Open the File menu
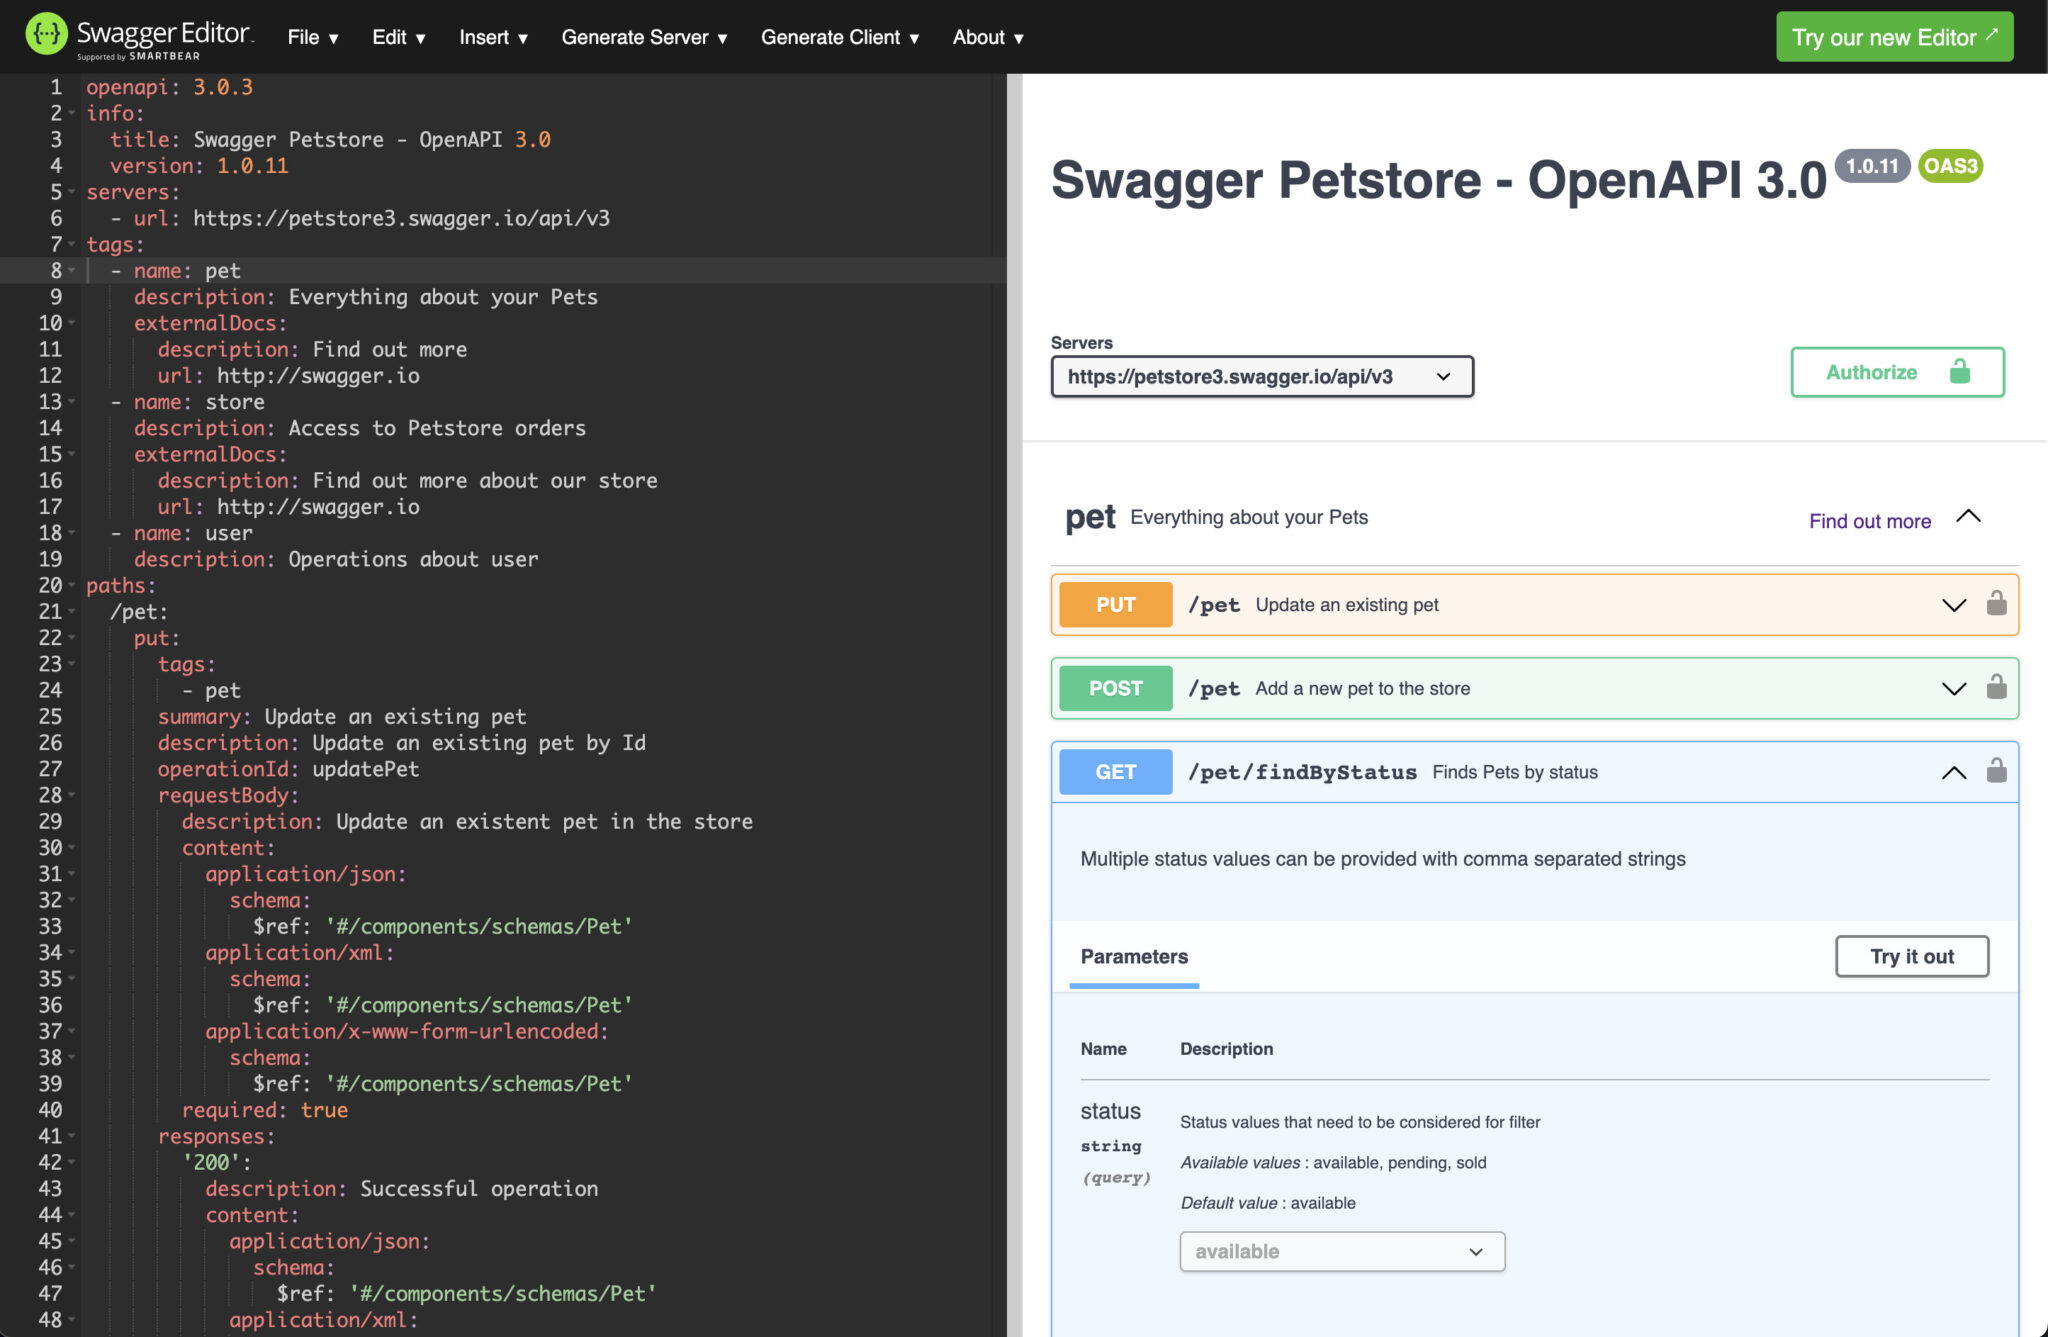 point(312,38)
